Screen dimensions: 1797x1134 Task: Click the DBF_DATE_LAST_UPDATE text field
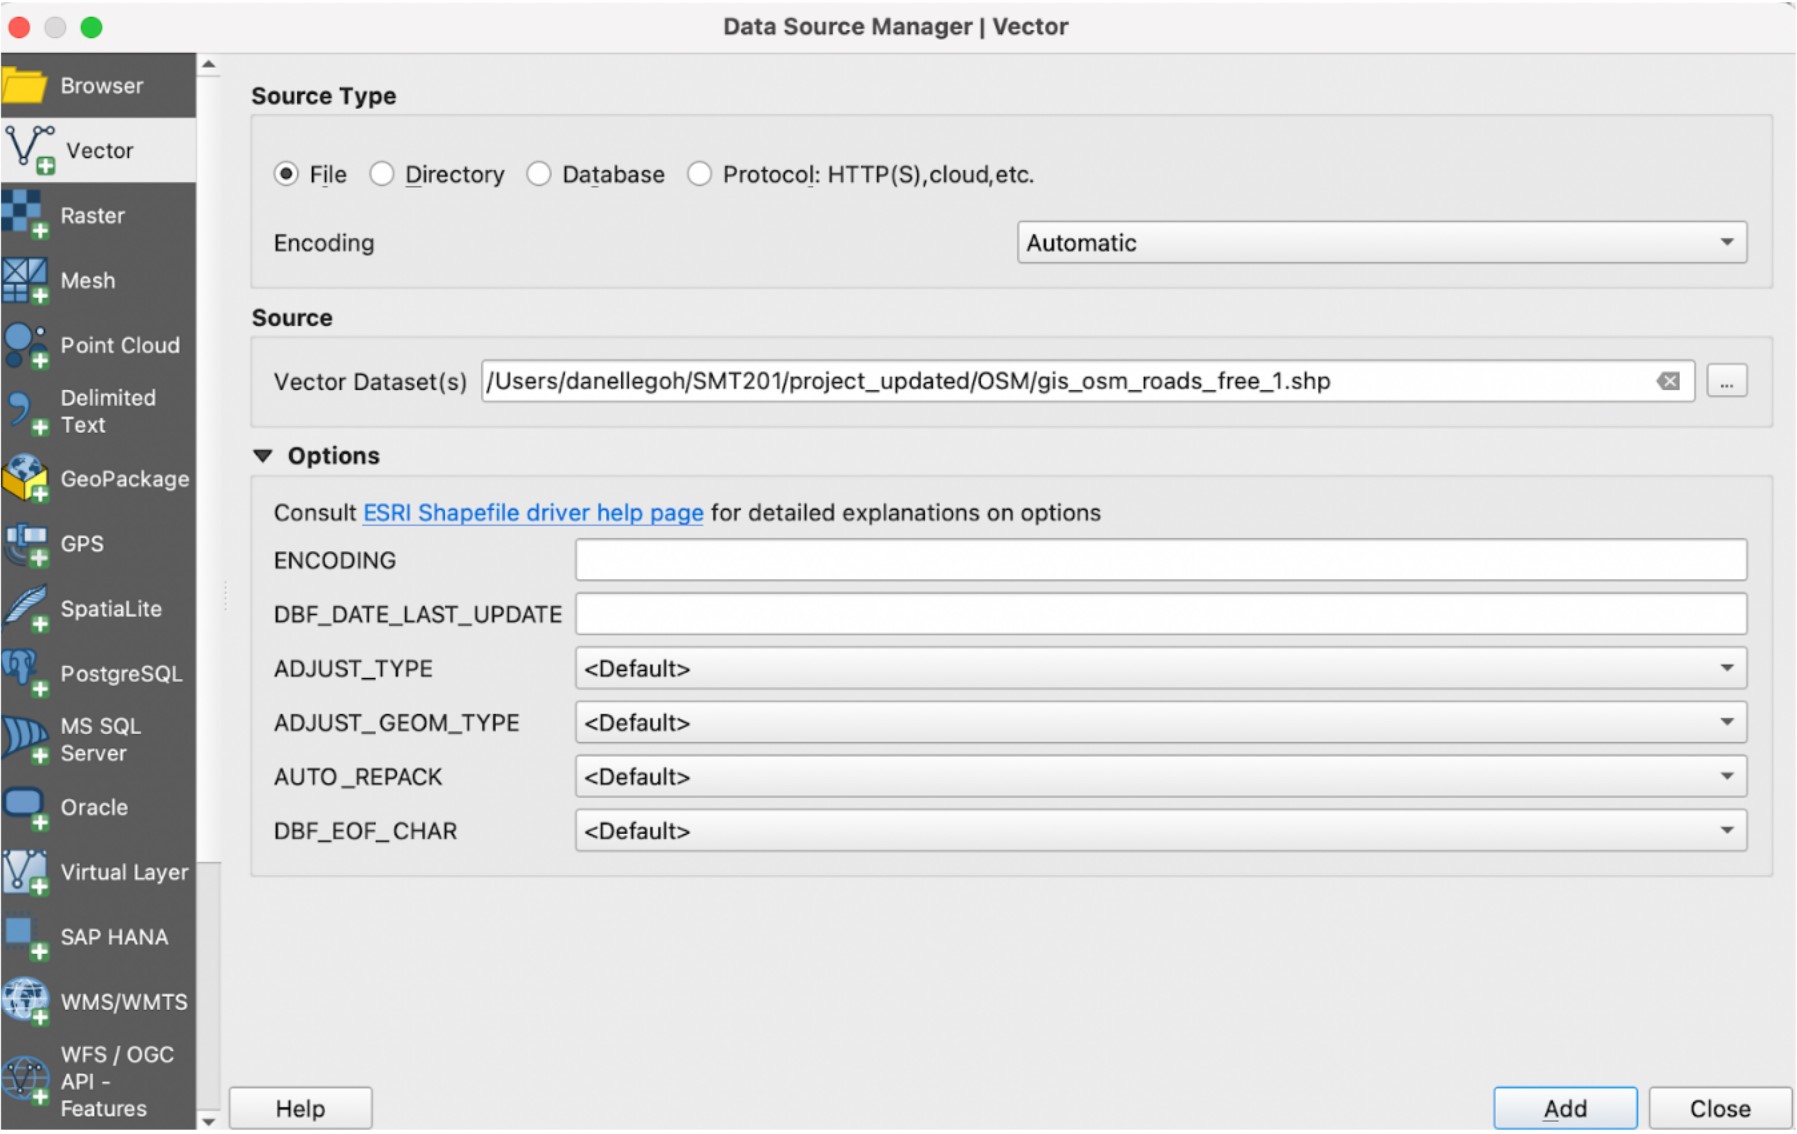(1160, 614)
